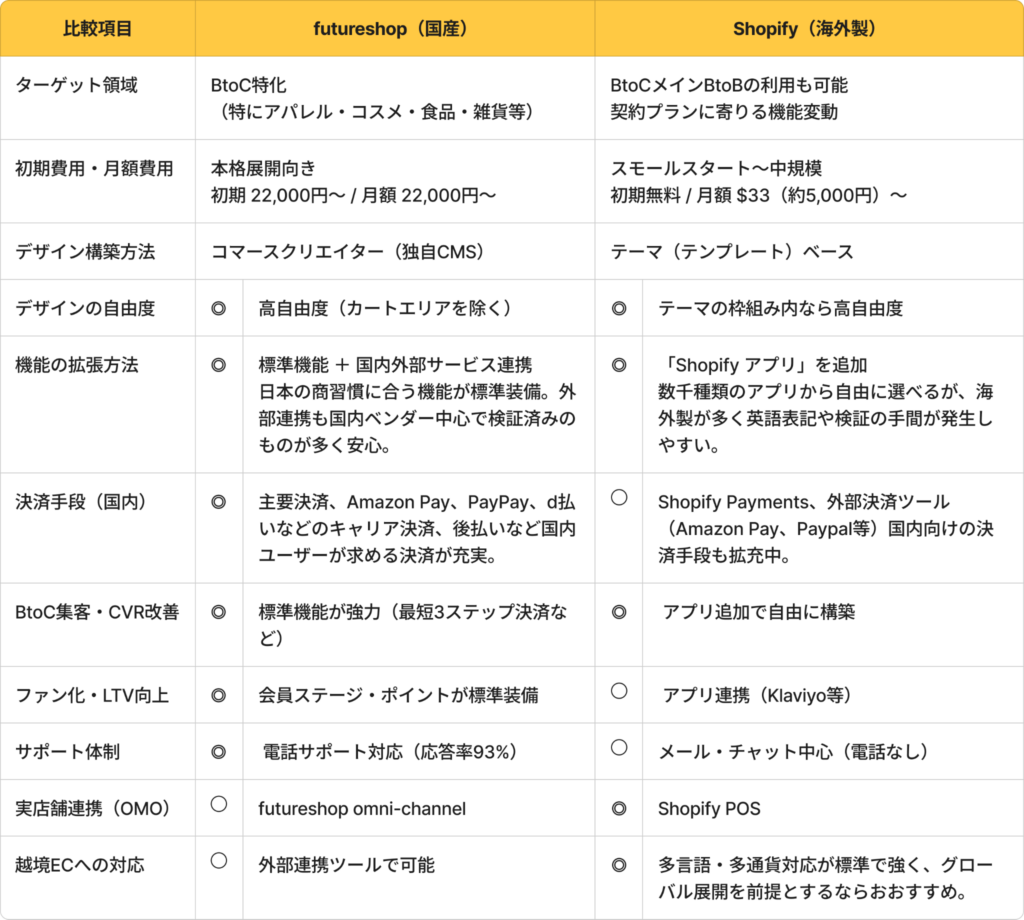The image size is (1024, 920).
Task: Click '（特にアパレル・コスメ・食品・雑貨等）' text
Action: coord(376,112)
